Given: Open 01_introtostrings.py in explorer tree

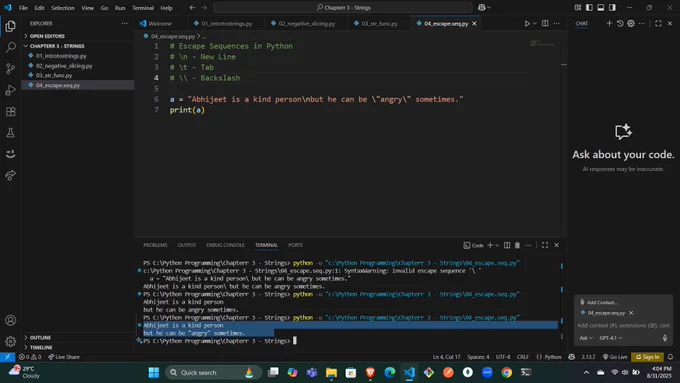Looking at the screenshot, I should click(x=61, y=56).
